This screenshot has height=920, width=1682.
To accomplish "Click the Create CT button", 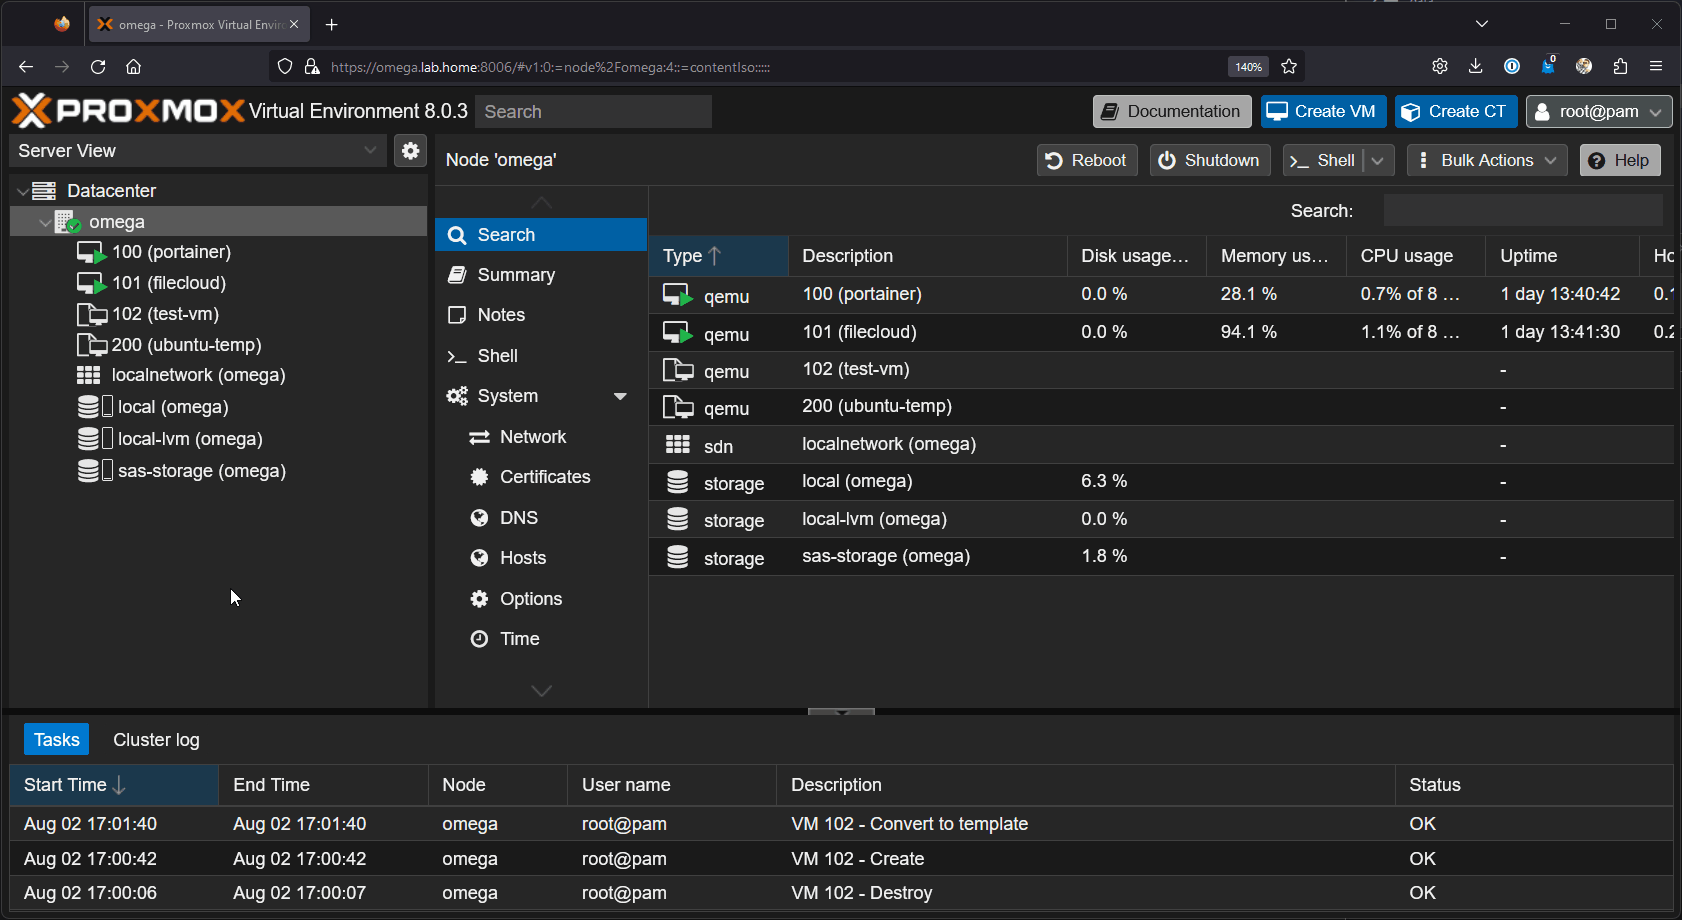I will 1456,111.
